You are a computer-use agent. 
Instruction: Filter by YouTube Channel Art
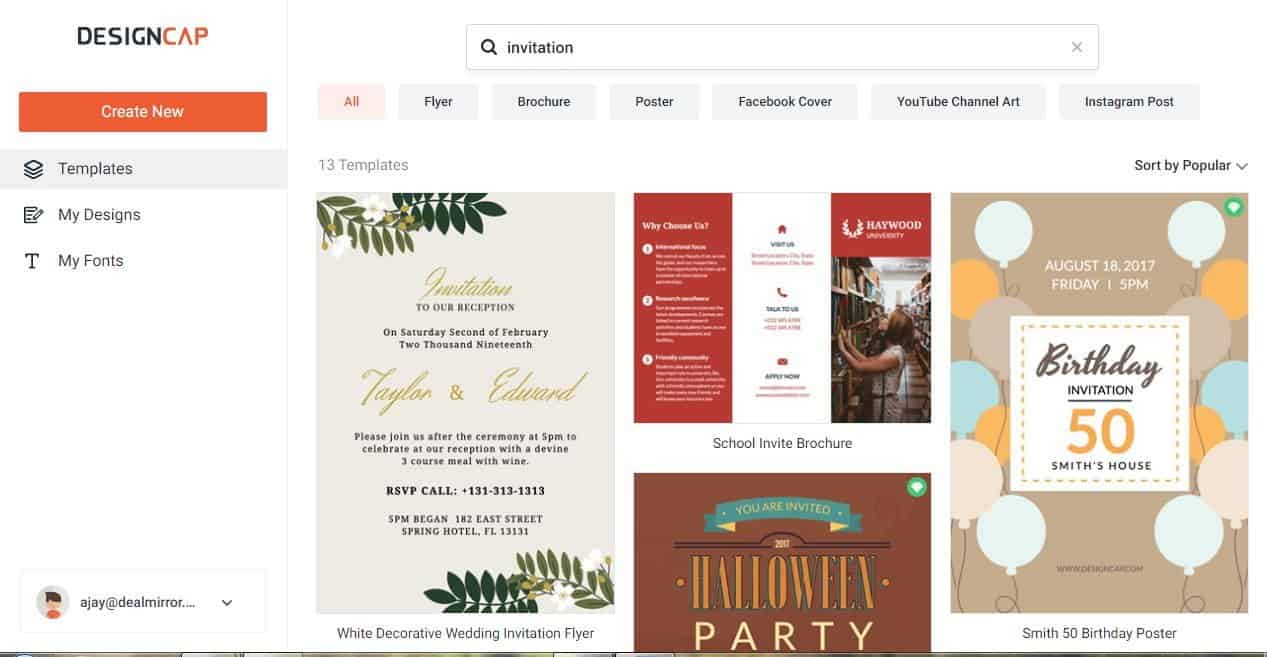click(958, 102)
